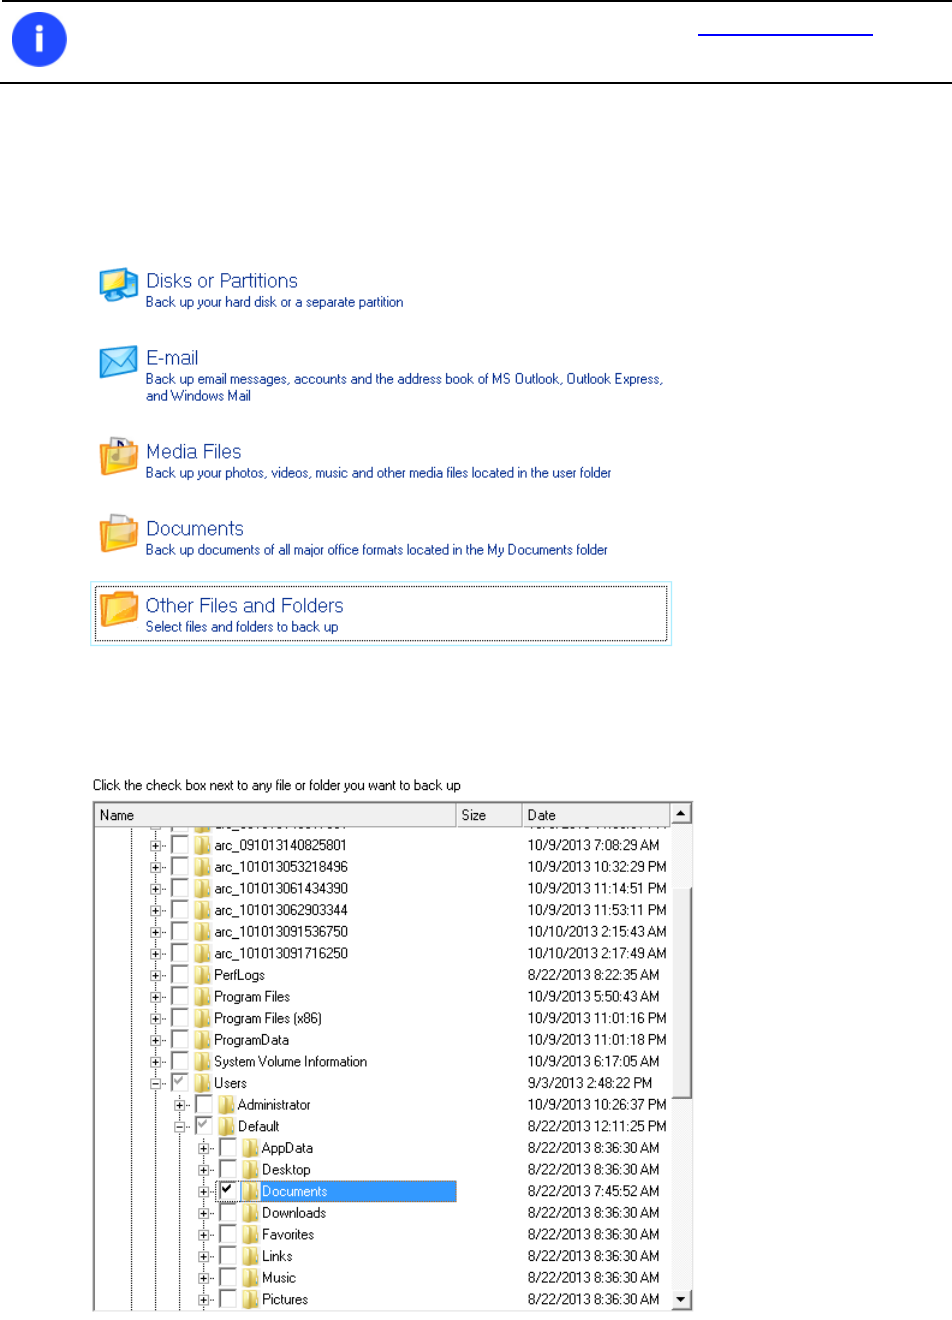
Task: Sort by the Date column header
Action: click(x=596, y=815)
